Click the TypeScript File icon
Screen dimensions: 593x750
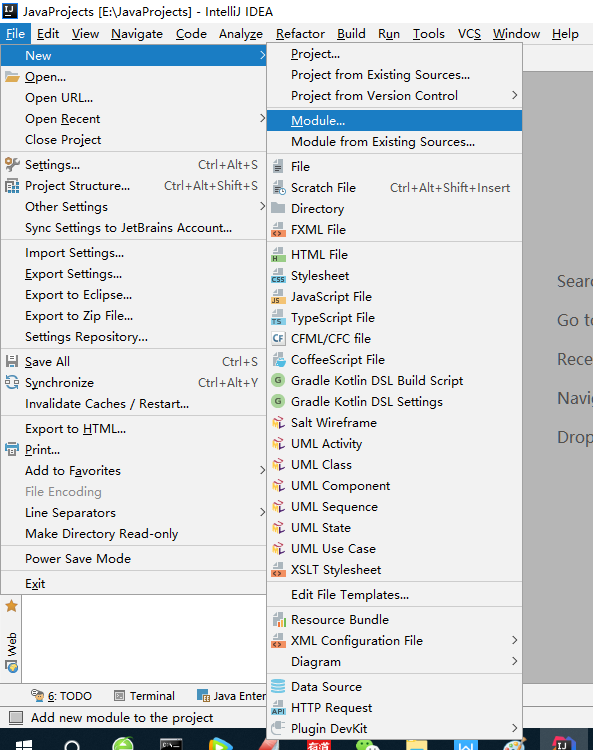[278, 318]
